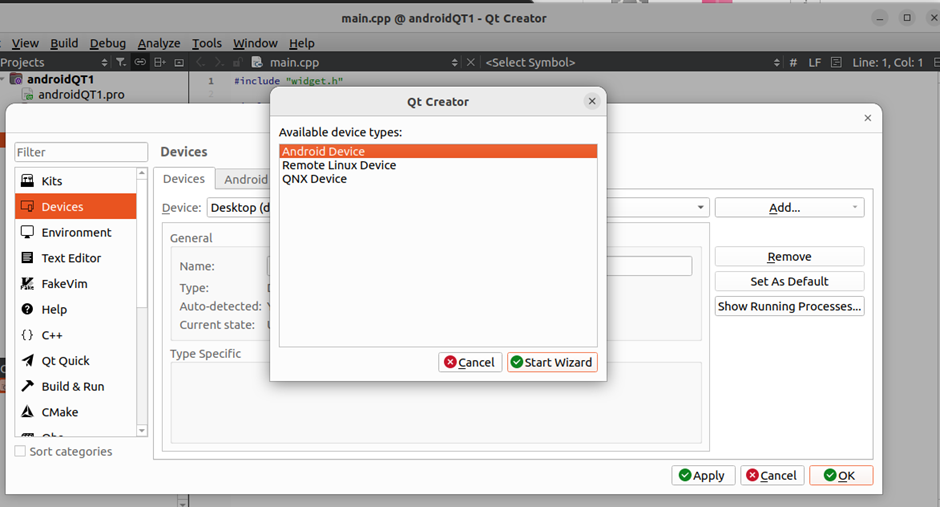Click the category list scroll down arrow

[141, 430]
